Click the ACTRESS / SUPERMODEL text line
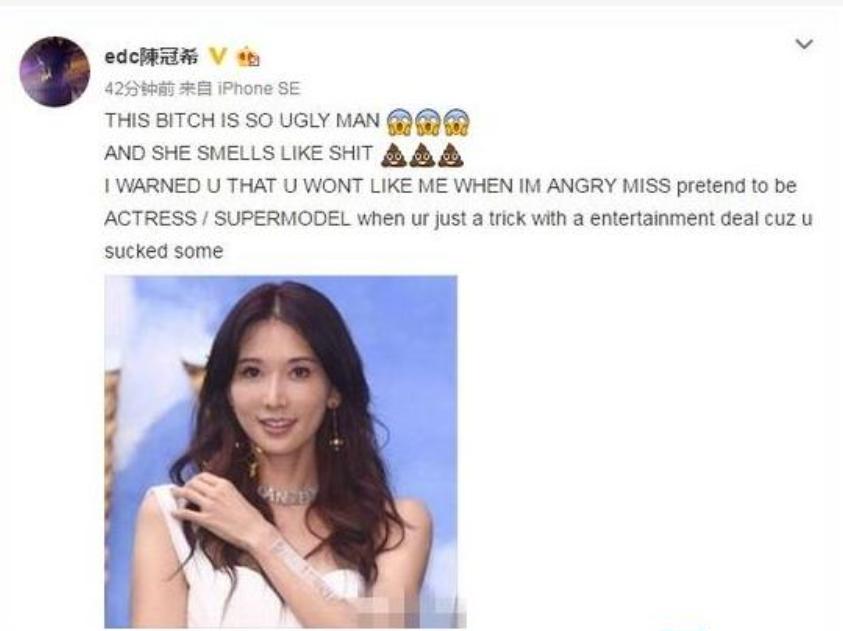This screenshot has width=843, height=631. click(x=458, y=219)
